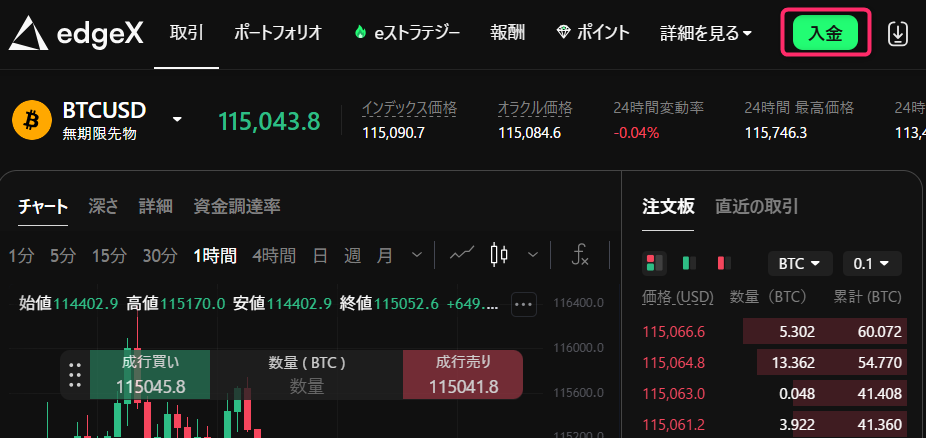Screen dimensions: 926x438
Task: Switch to the 深さ tab
Action: (103, 206)
